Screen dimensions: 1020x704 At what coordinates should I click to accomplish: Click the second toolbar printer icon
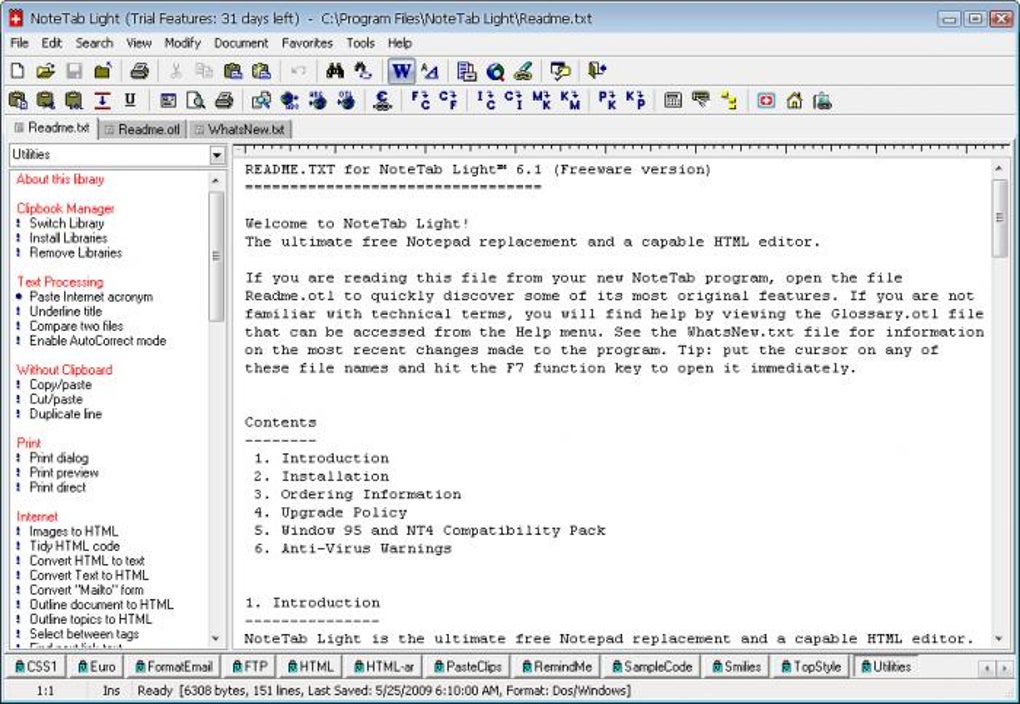pos(224,100)
